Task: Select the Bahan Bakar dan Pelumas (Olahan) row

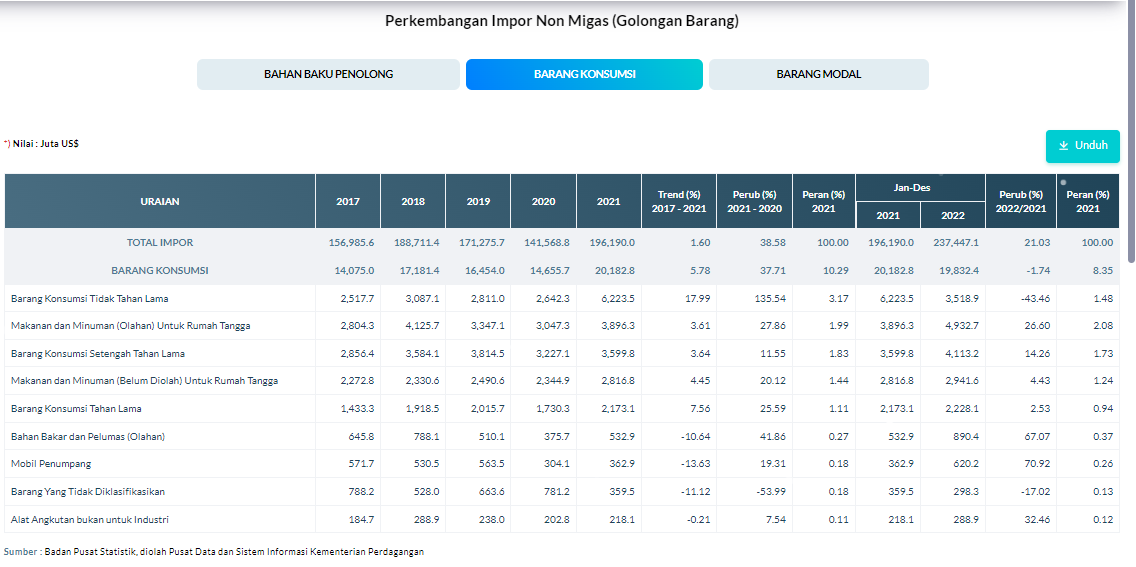Action: (88, 437)
